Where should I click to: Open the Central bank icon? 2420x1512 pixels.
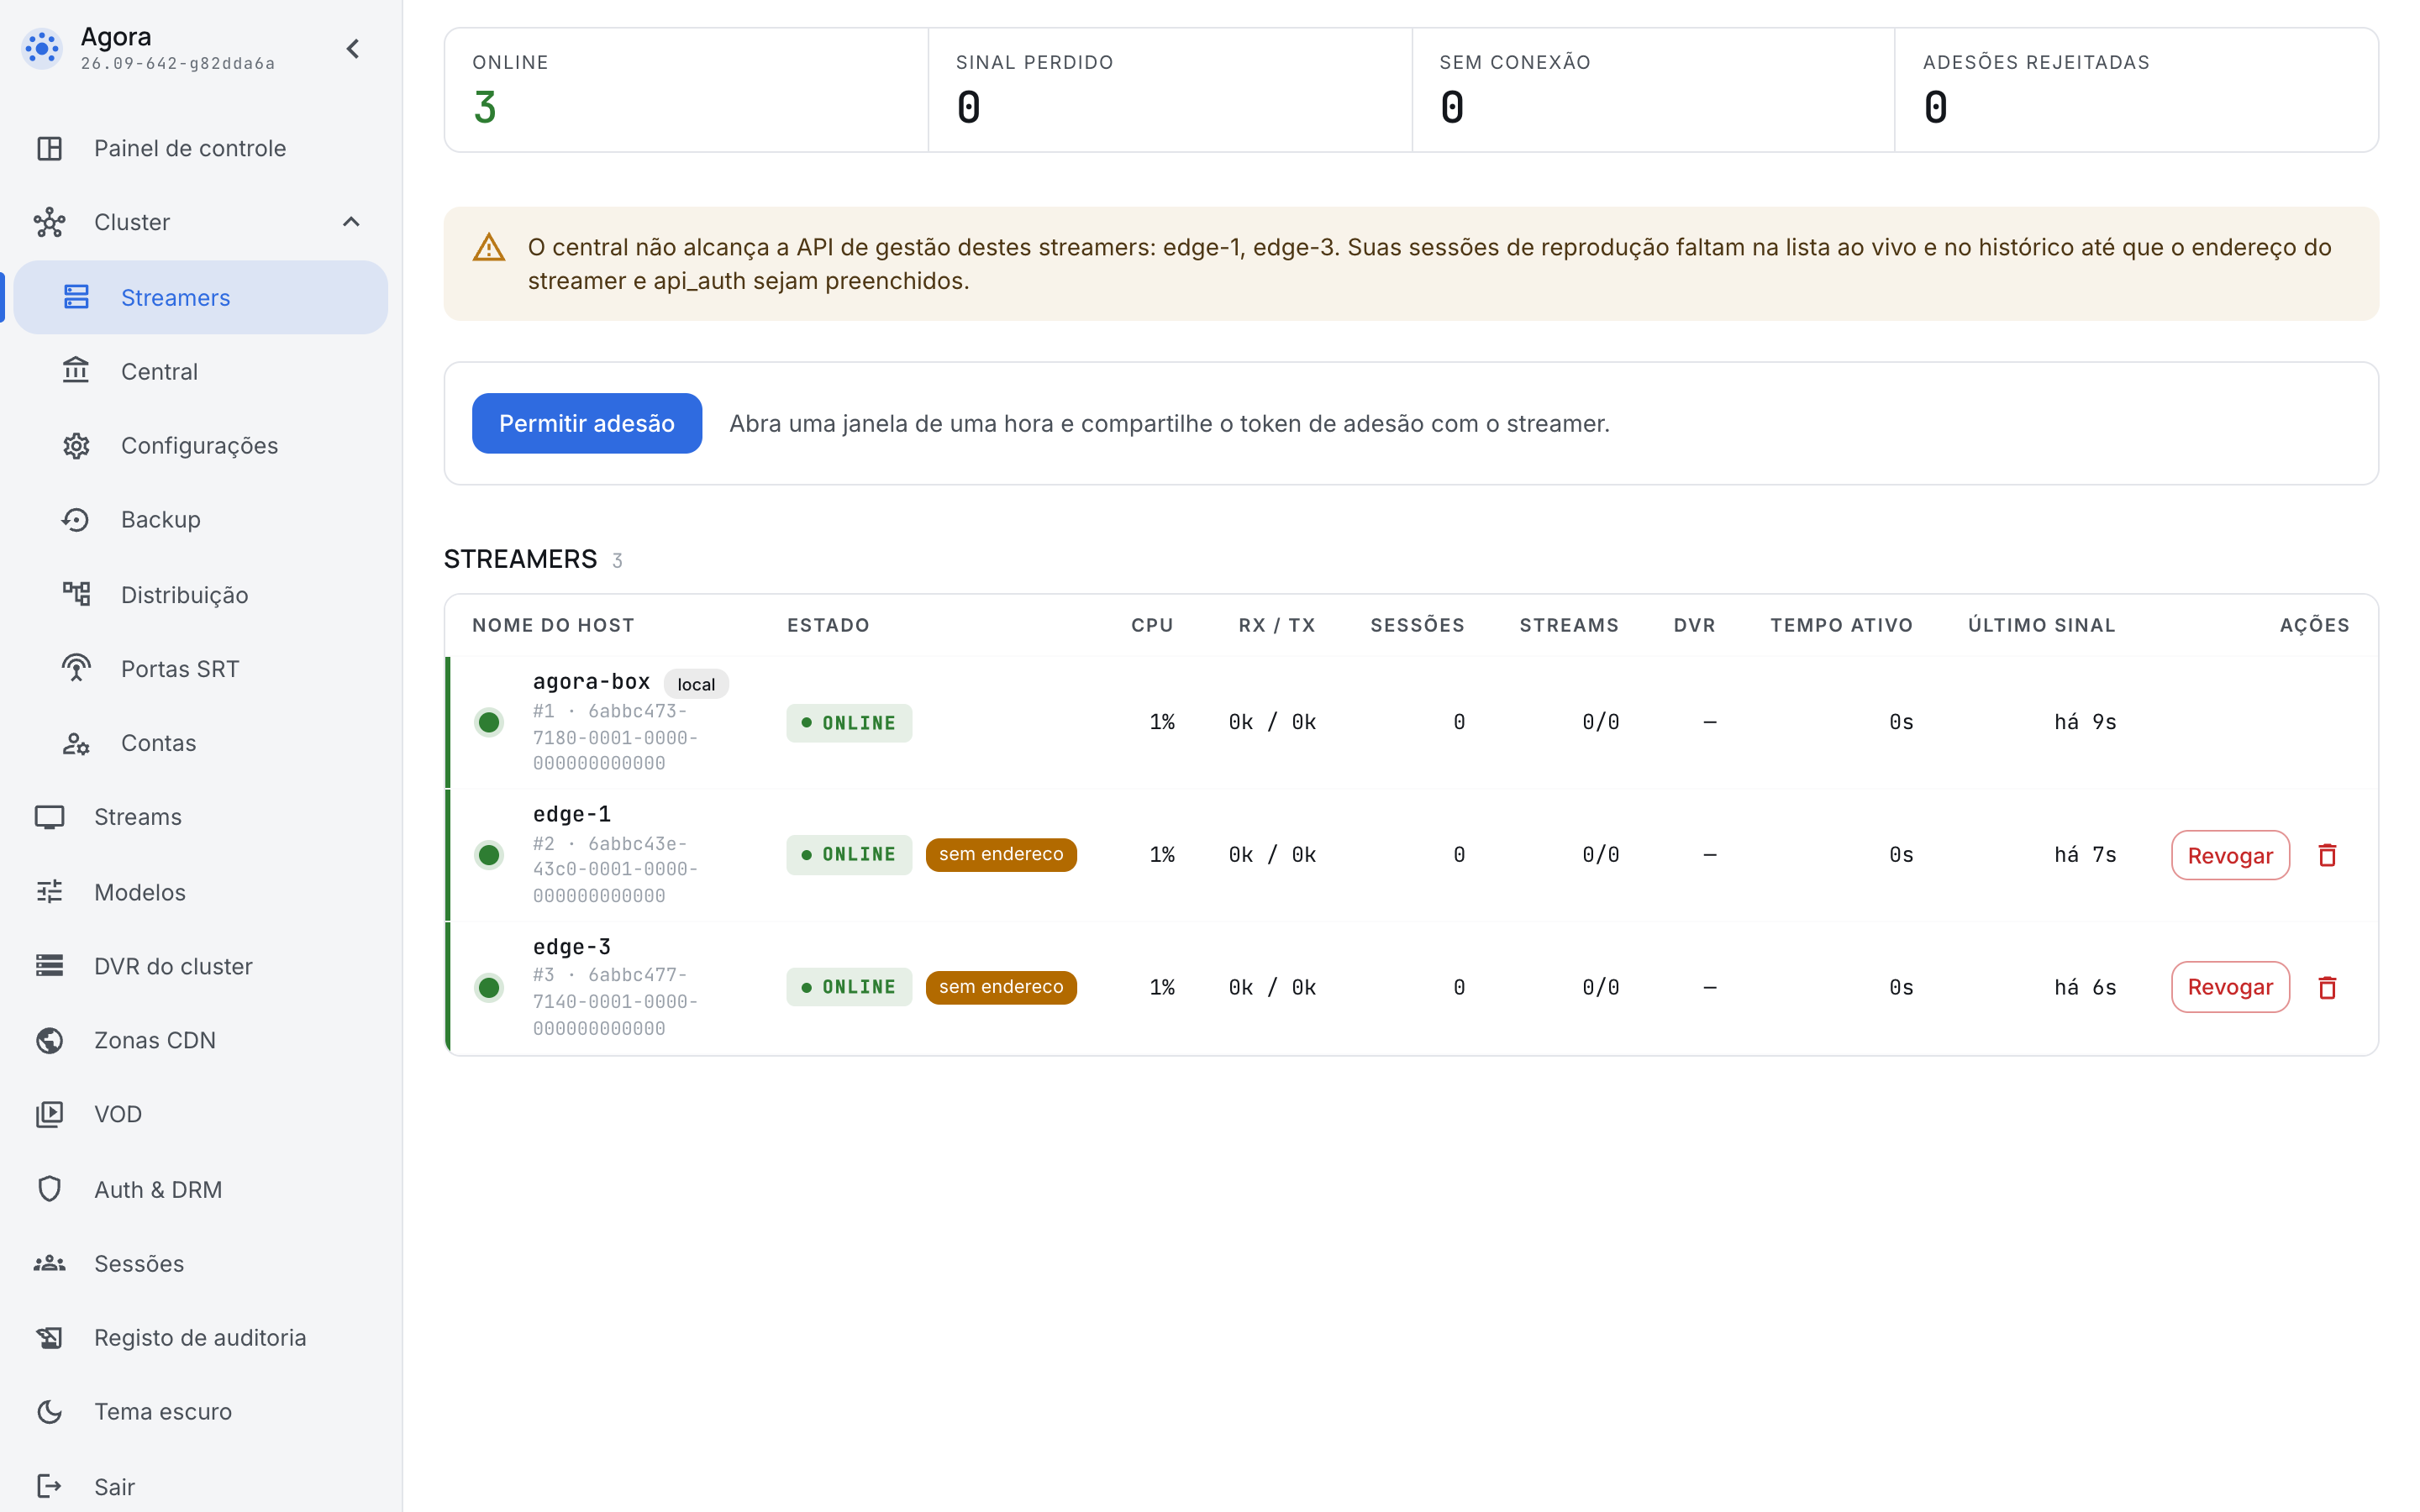point(76,371)
